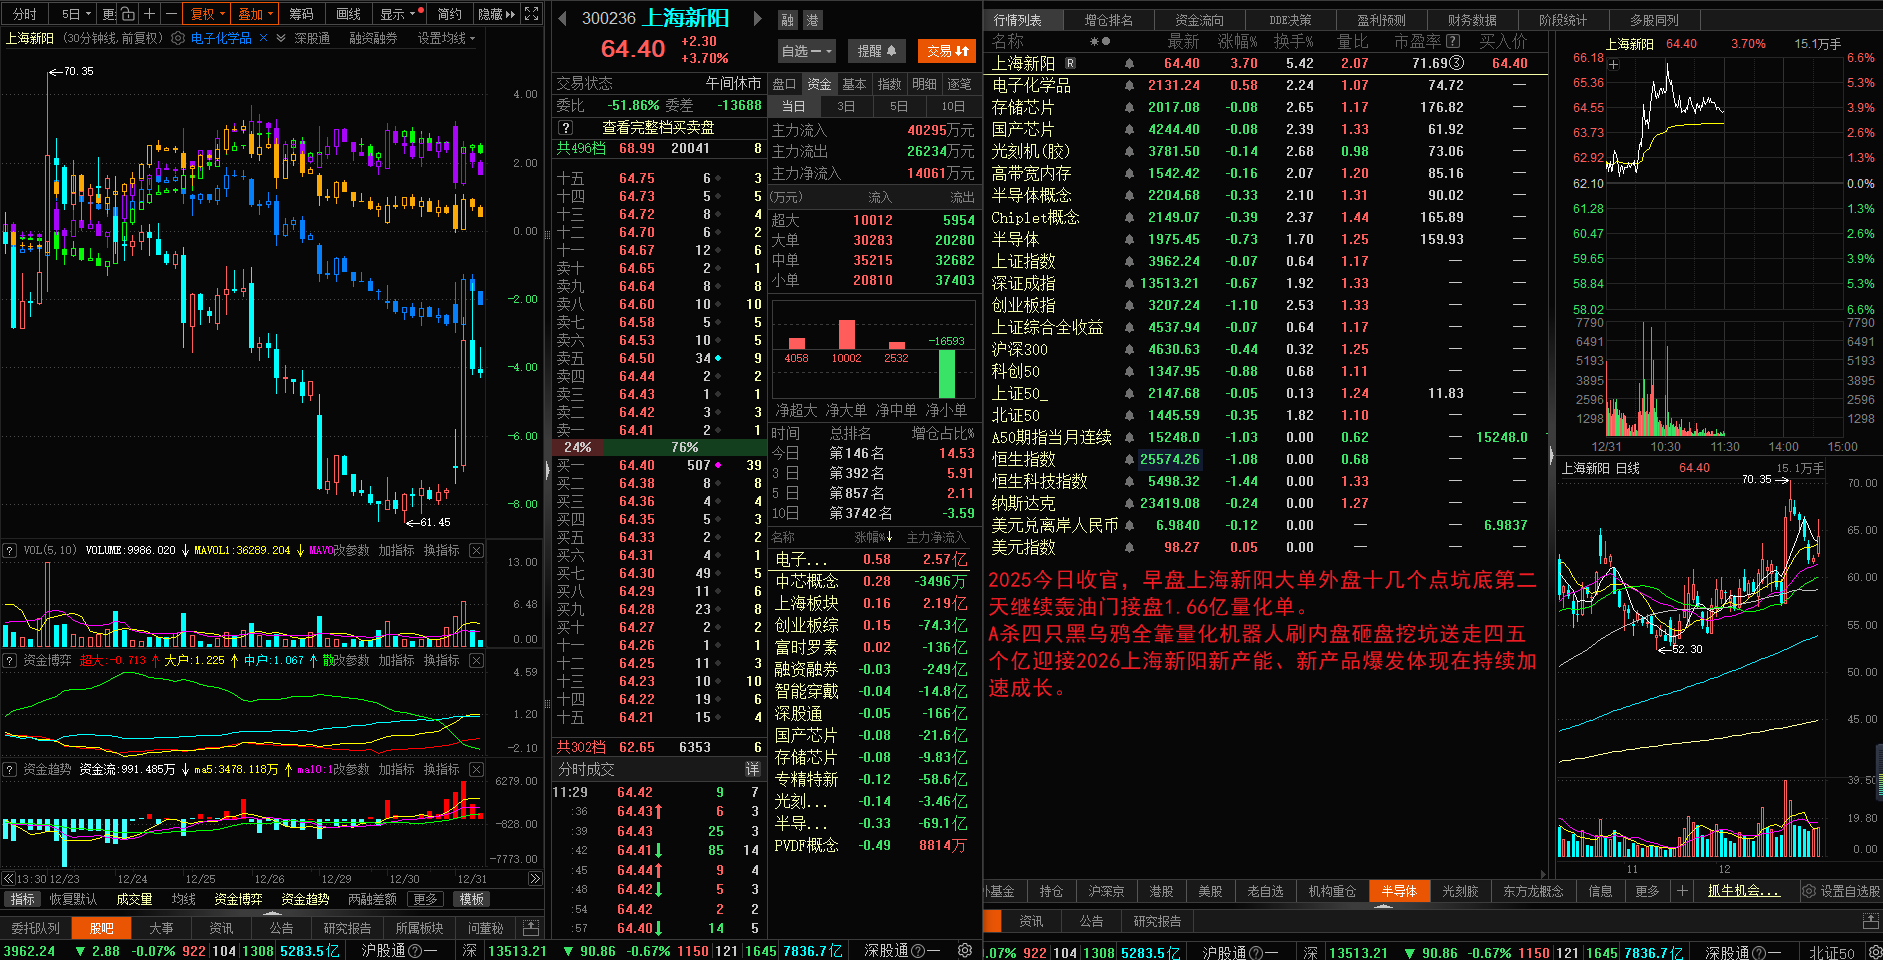Select 半导体 watchlist tab
This screenshot has width=1883, height=960.
point(1399,891)
